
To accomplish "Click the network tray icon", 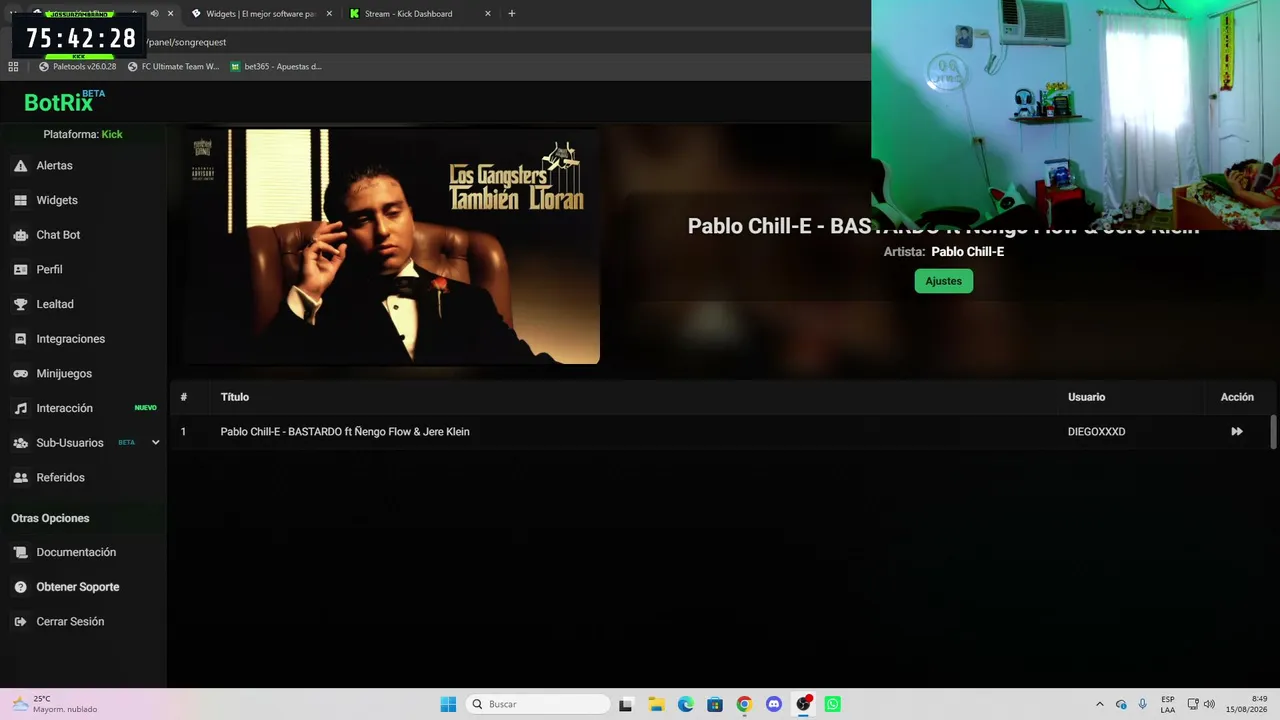I will tap(1193, 704).
